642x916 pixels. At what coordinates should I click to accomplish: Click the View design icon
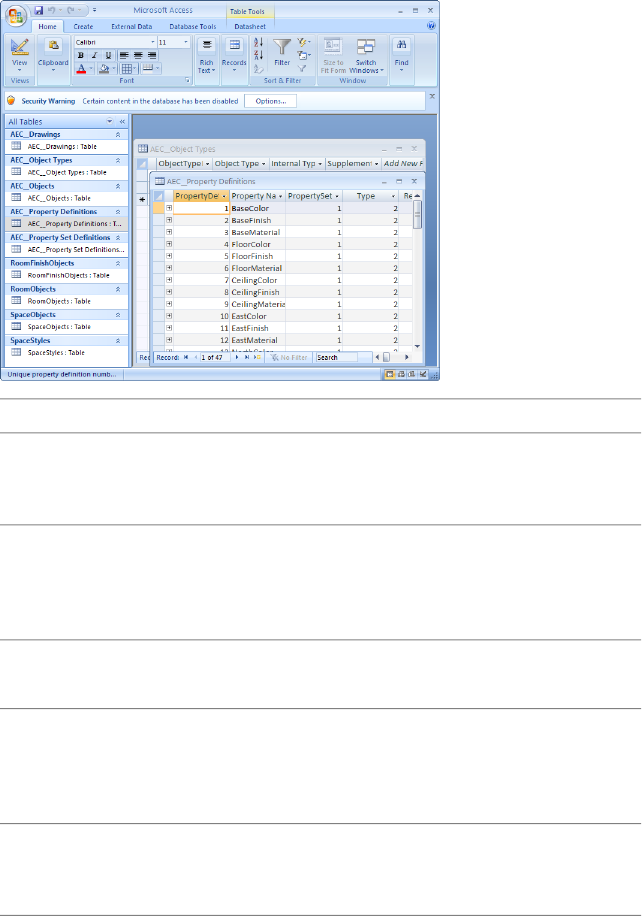pos(19,47)
